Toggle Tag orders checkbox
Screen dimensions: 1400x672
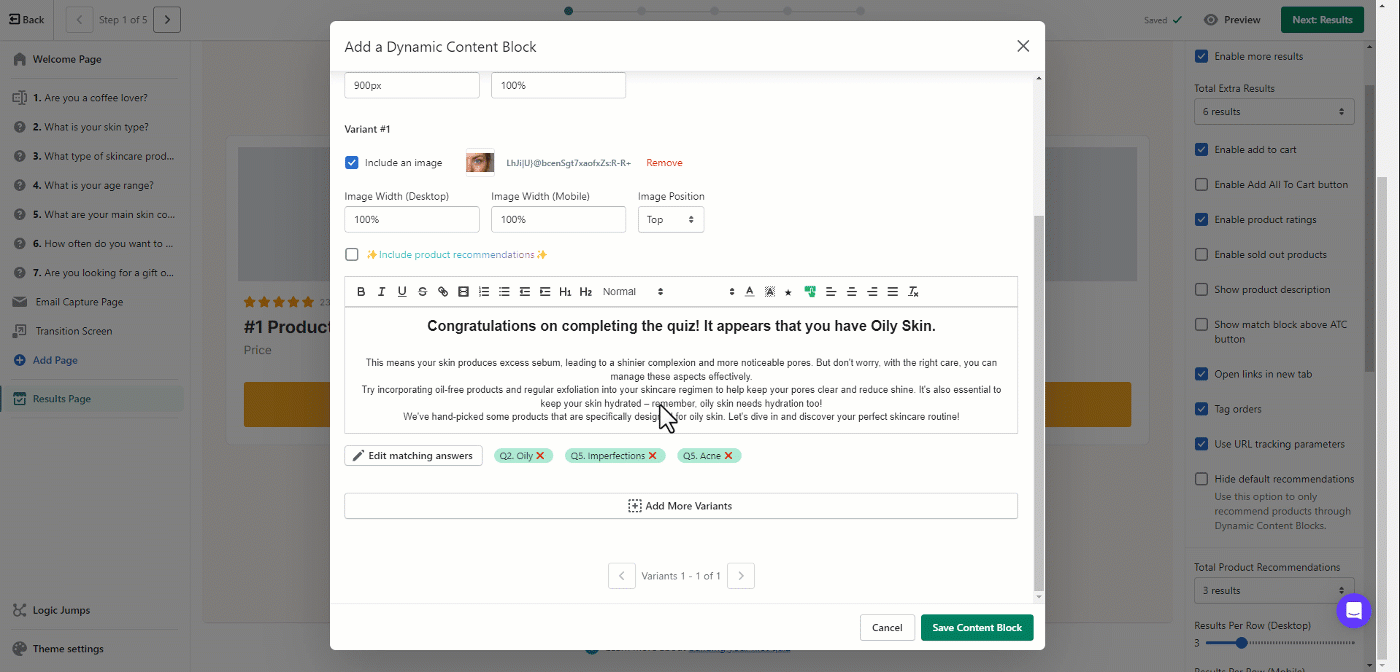[x=1202, y=409]
